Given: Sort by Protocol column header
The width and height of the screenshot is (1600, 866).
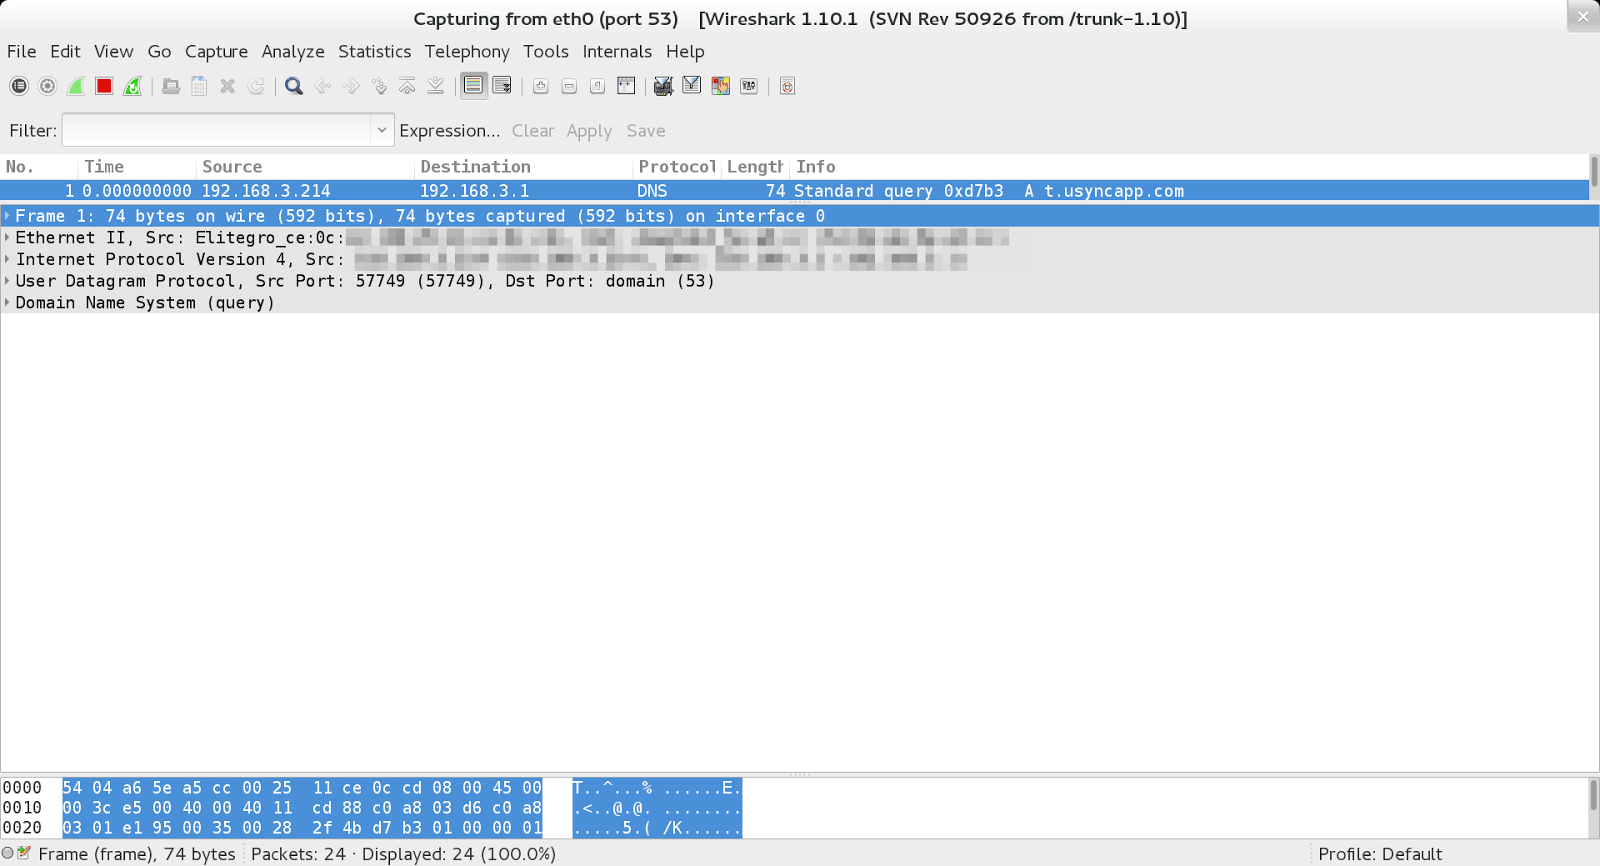Looking at the screenshot, I should coord(677,167).
